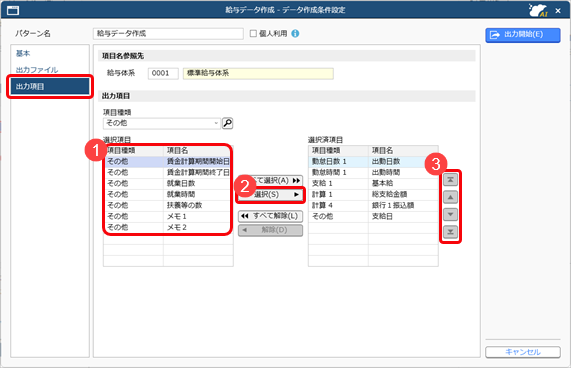The height and width of the screenshot is (368, 571).
Task: Select the 銀行 1 振込額 row
Action: click(x=373, y=205)
